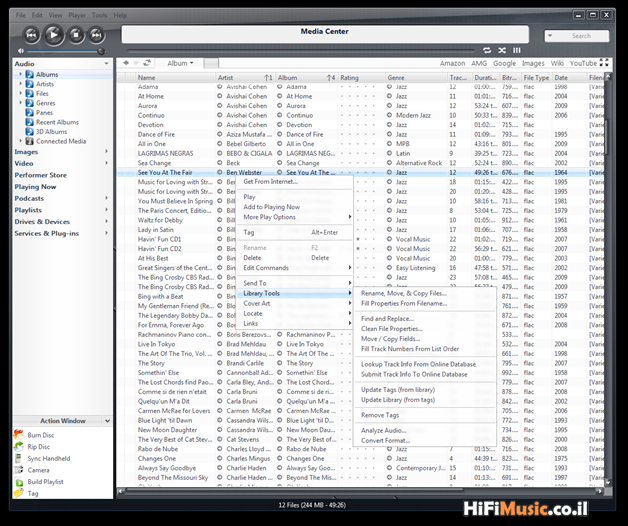628x526 pixels.
Task: Open 3D Albums view
Action: coord(51,132)
